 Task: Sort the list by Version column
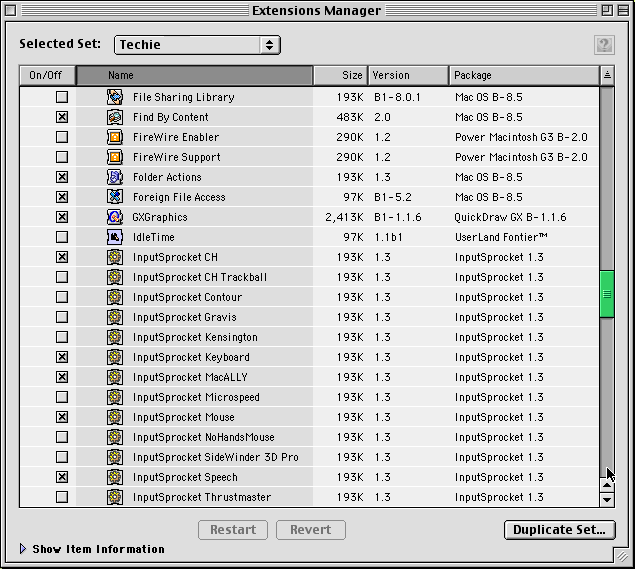[408, 75]
